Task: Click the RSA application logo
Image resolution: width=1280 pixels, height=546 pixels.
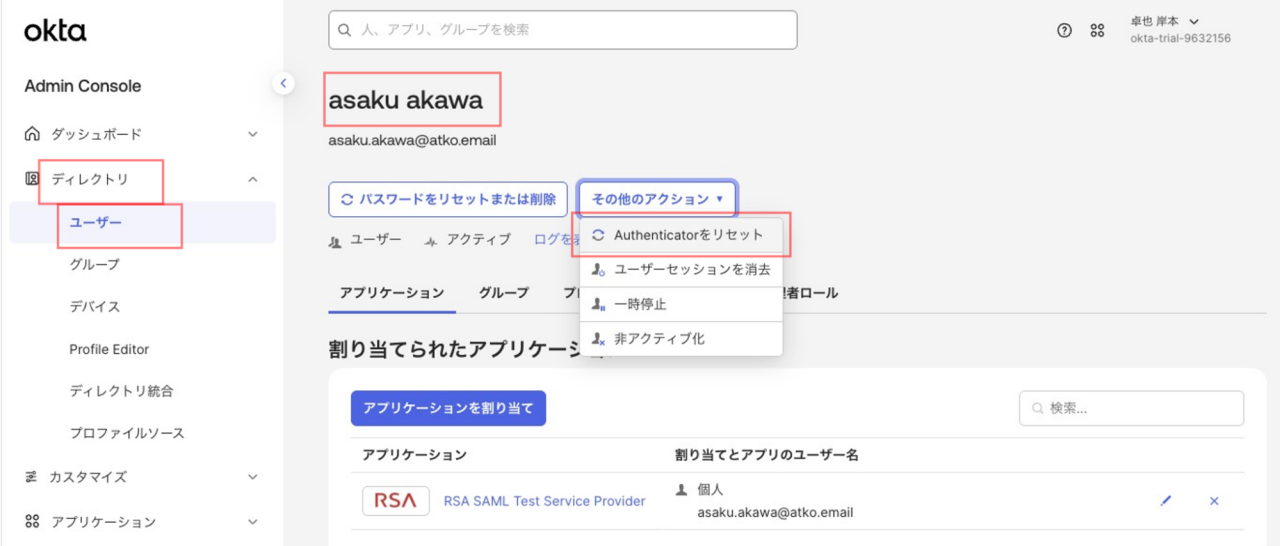Action: click(x=395, y=501)
